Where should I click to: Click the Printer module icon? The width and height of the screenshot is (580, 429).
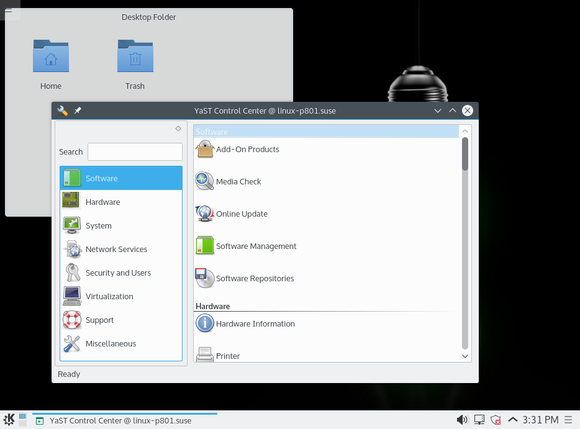click(205, 355)
